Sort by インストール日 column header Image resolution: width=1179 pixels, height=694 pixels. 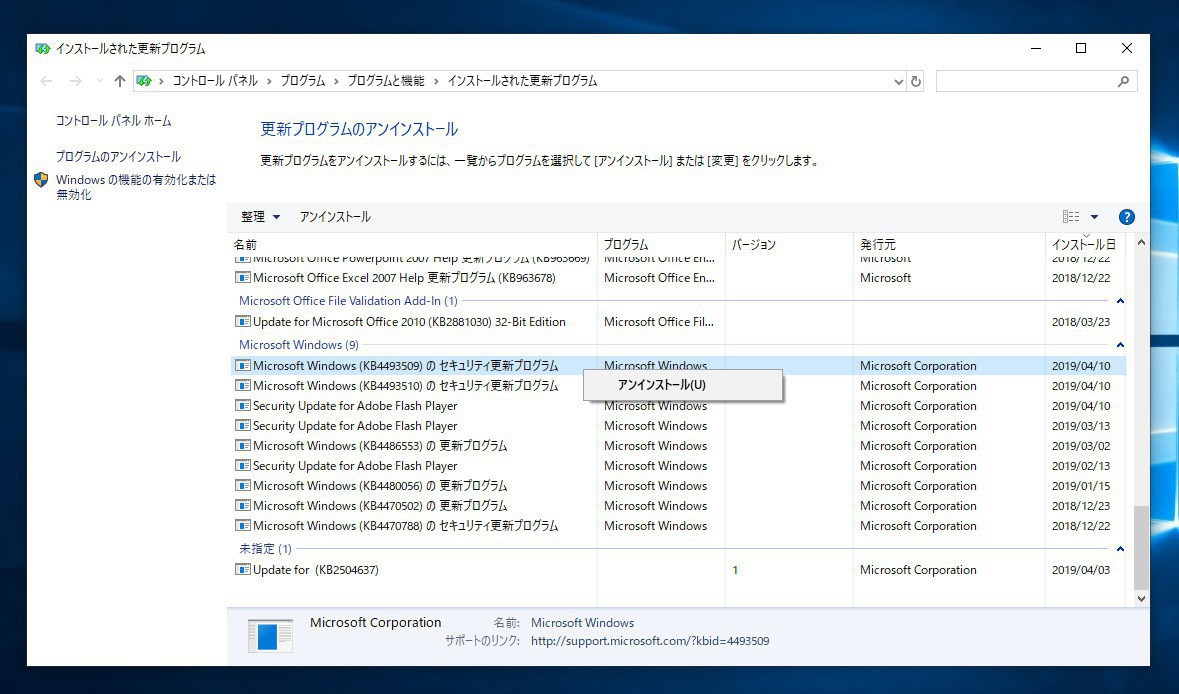click(x=1084, y=244)
